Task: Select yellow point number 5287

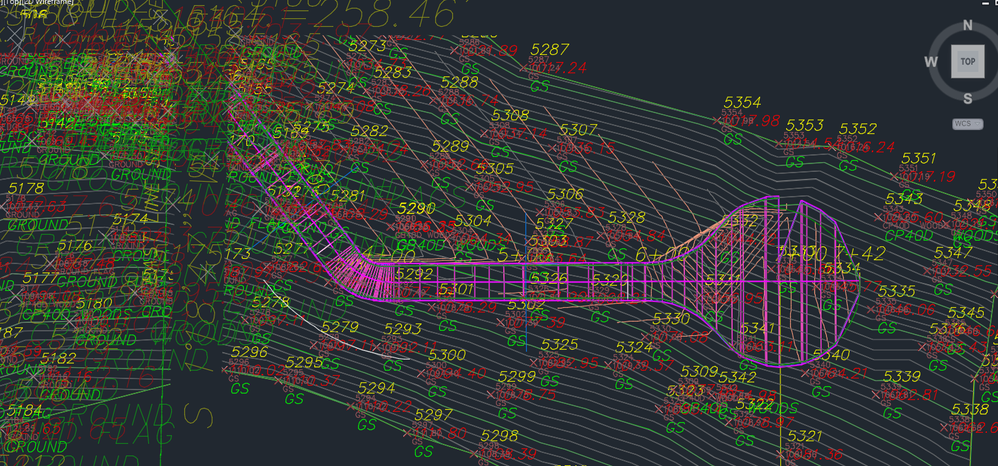Action: [x=550, y=50]
